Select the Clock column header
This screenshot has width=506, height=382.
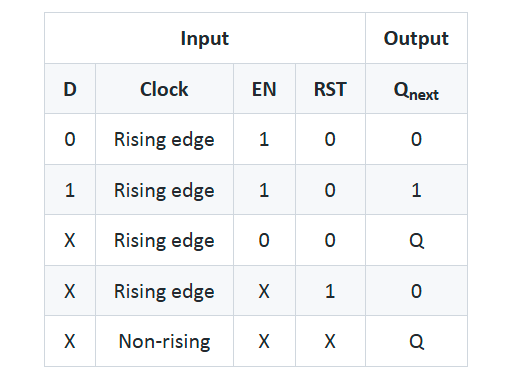[164, 89]
